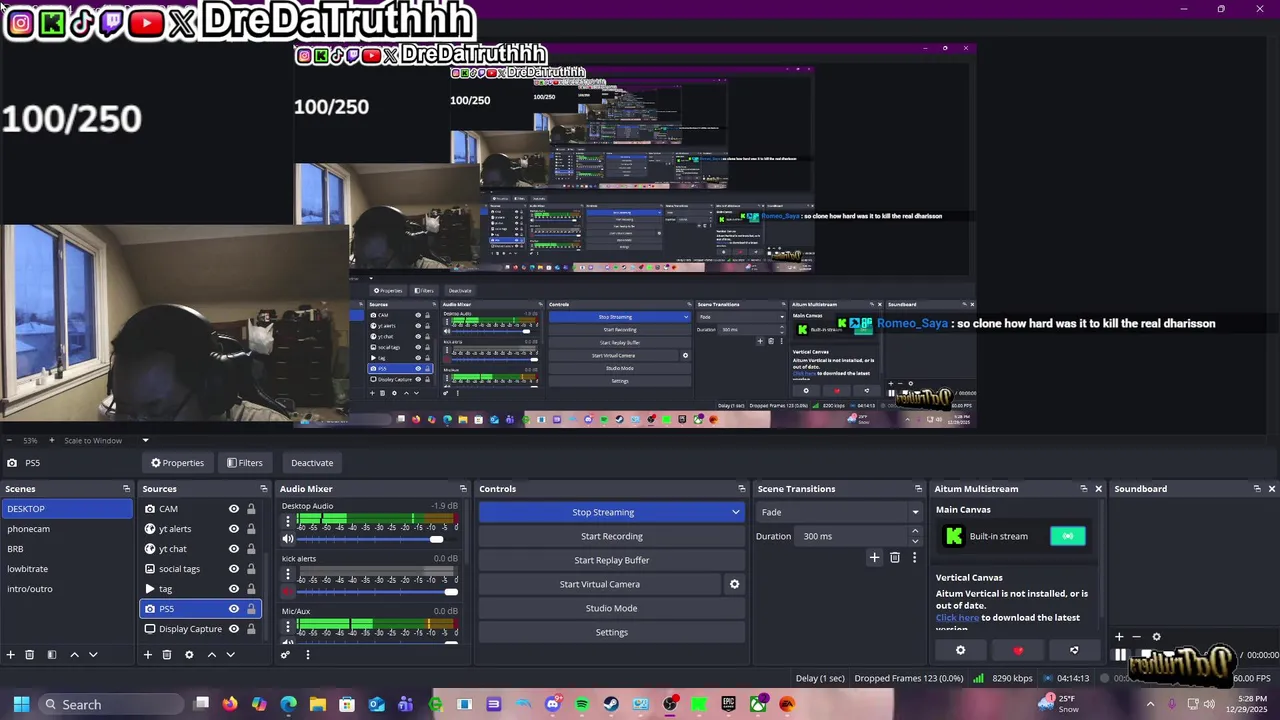Select the lowbitrate scene
Screen dimensions: 1280x720
coord(66,569)
